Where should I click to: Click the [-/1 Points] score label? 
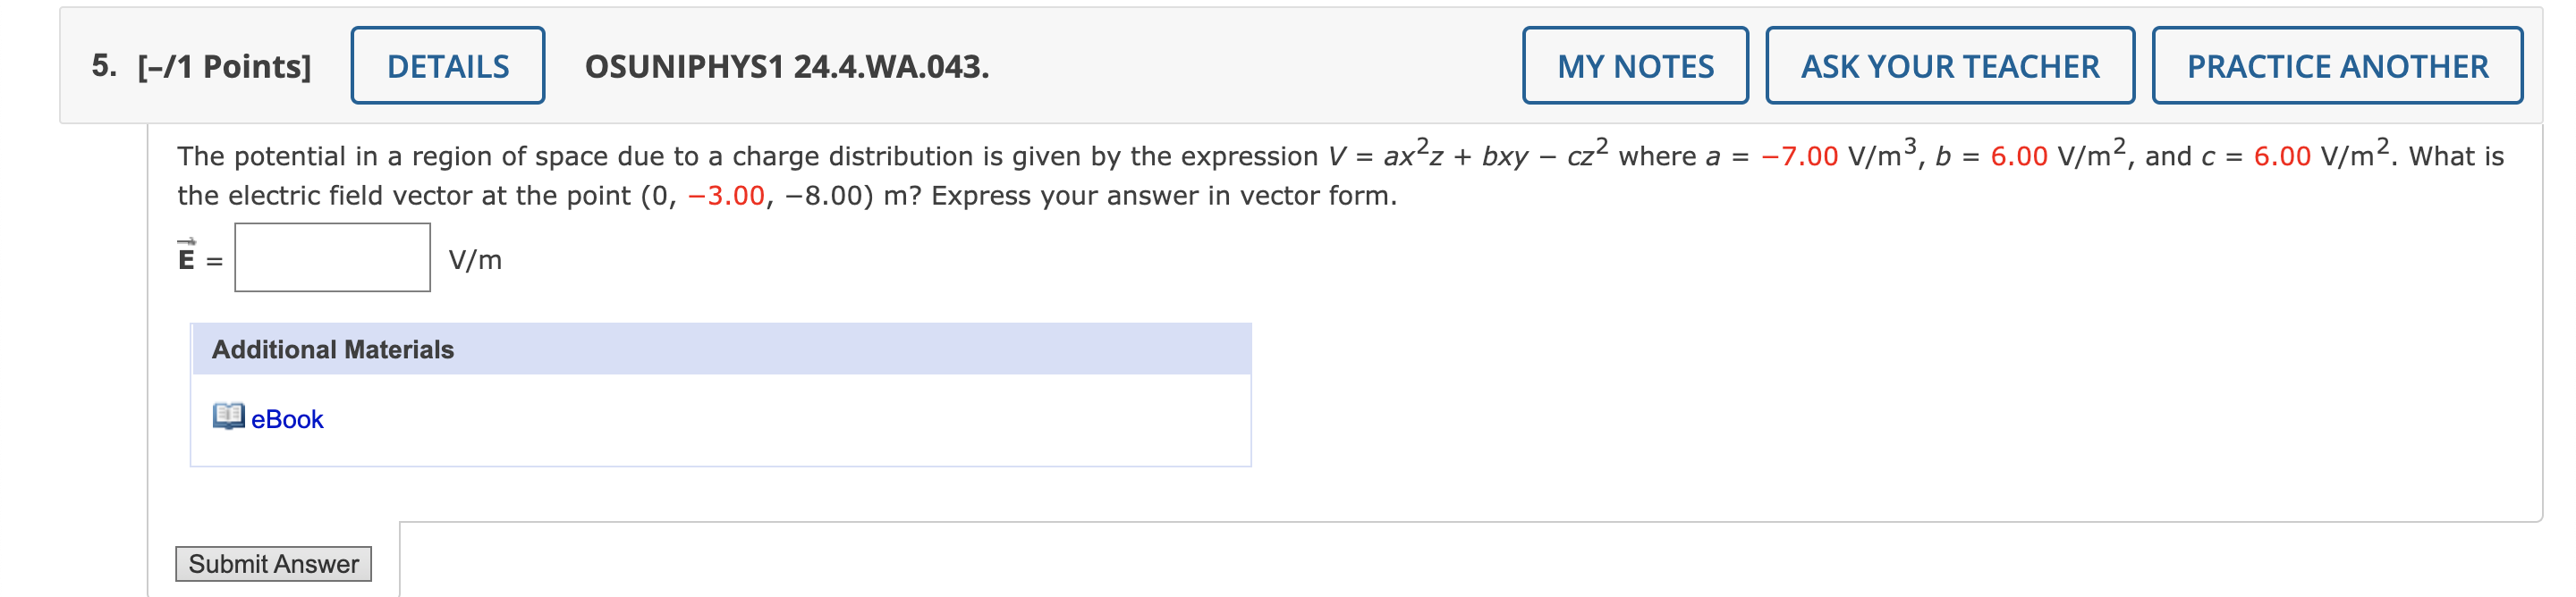pos(225,66)
